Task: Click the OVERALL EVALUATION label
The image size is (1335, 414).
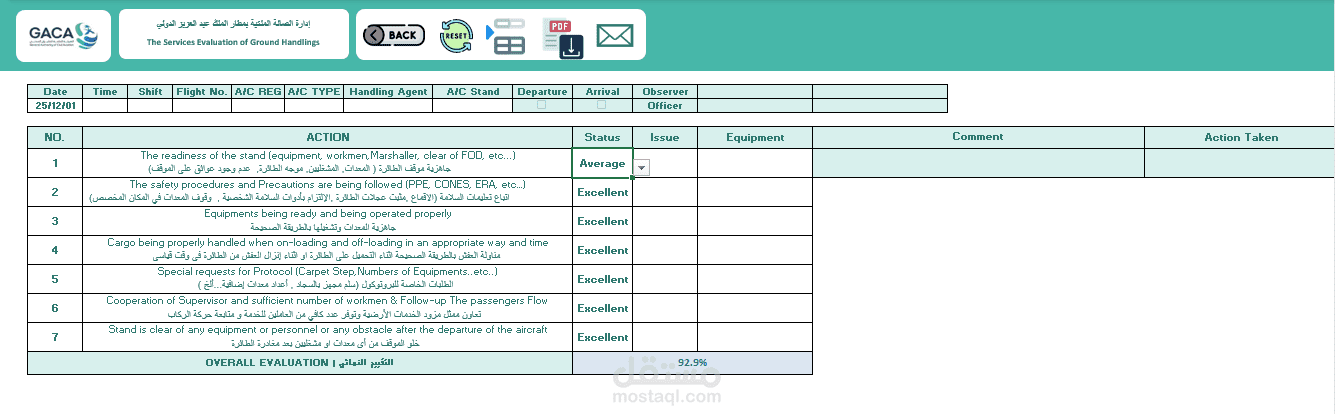Action: point(300,363)
